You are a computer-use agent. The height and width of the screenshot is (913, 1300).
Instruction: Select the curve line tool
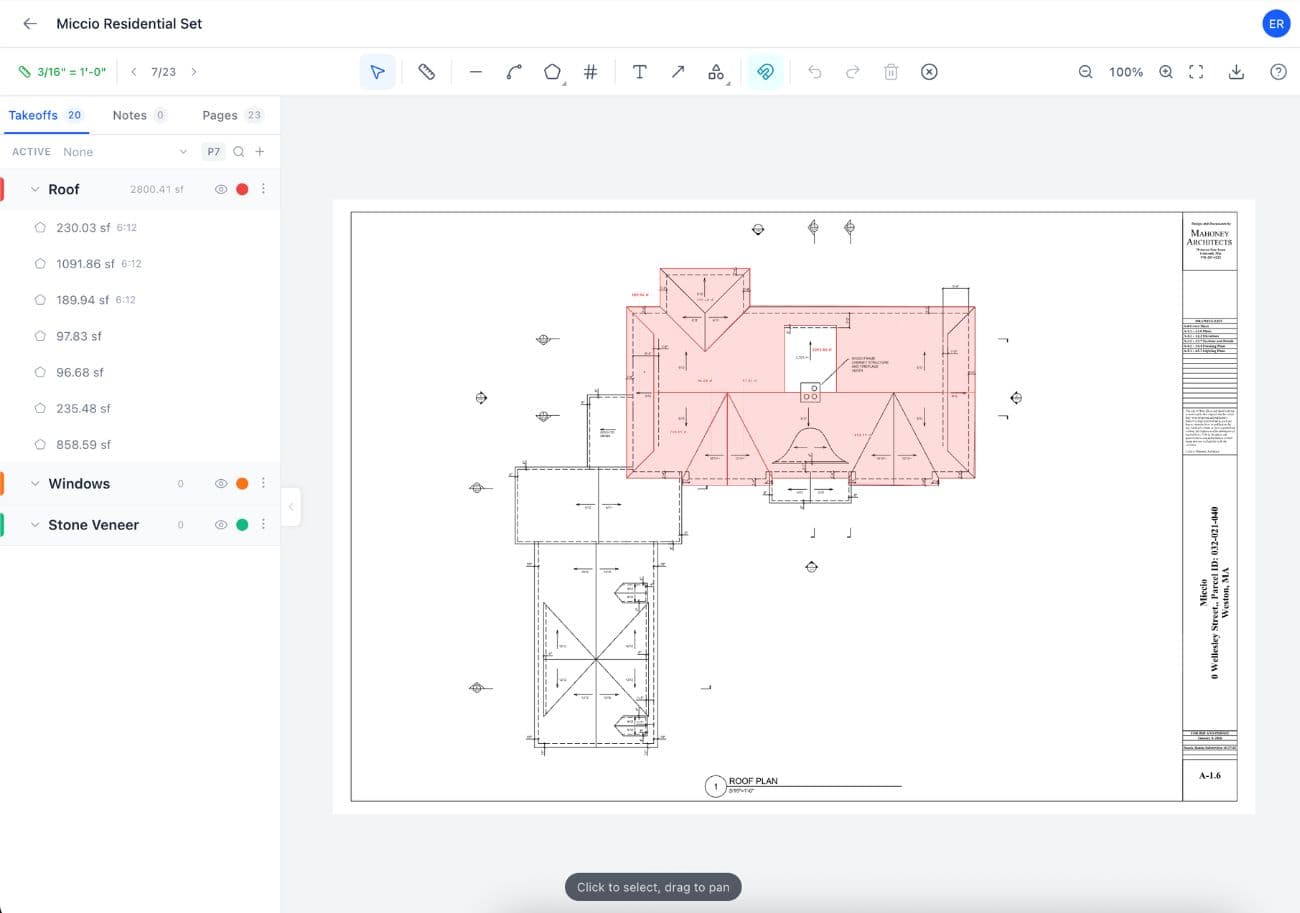[514, 71]
